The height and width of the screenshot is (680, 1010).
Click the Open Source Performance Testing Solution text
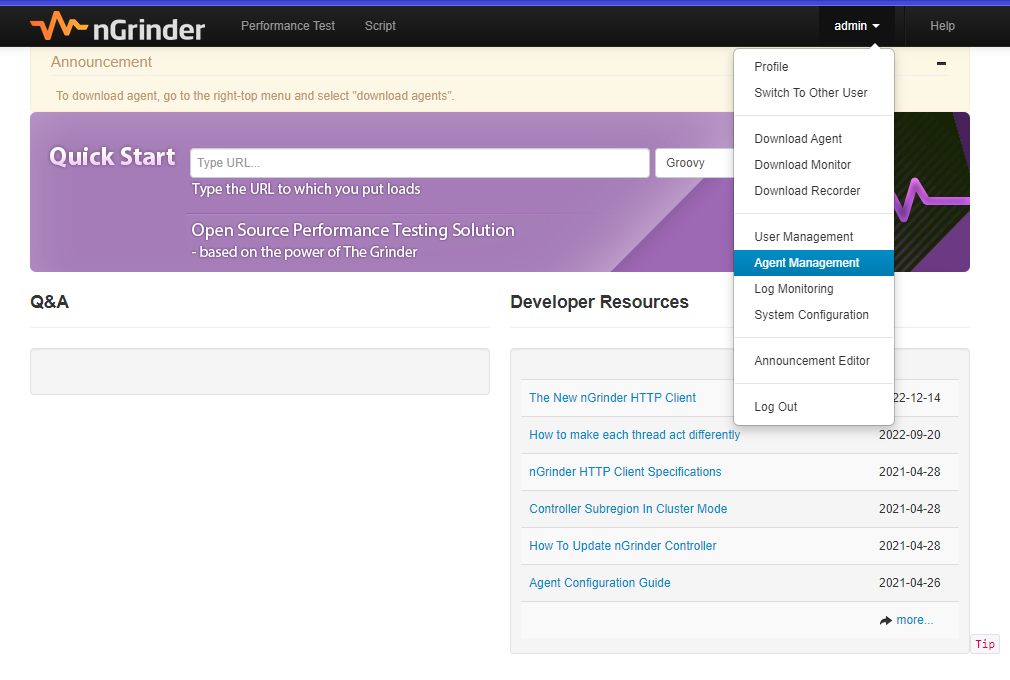pos(353,230)
